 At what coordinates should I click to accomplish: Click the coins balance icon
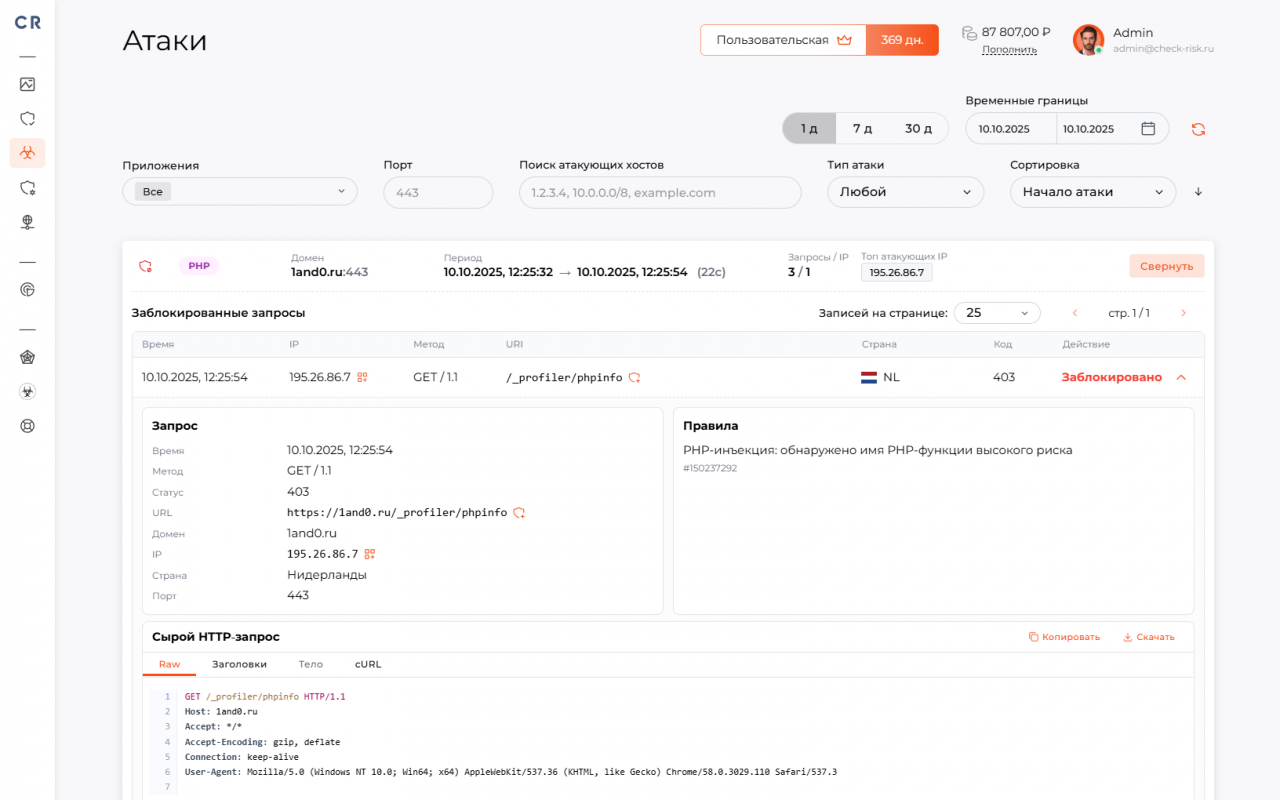pos(968,33)
